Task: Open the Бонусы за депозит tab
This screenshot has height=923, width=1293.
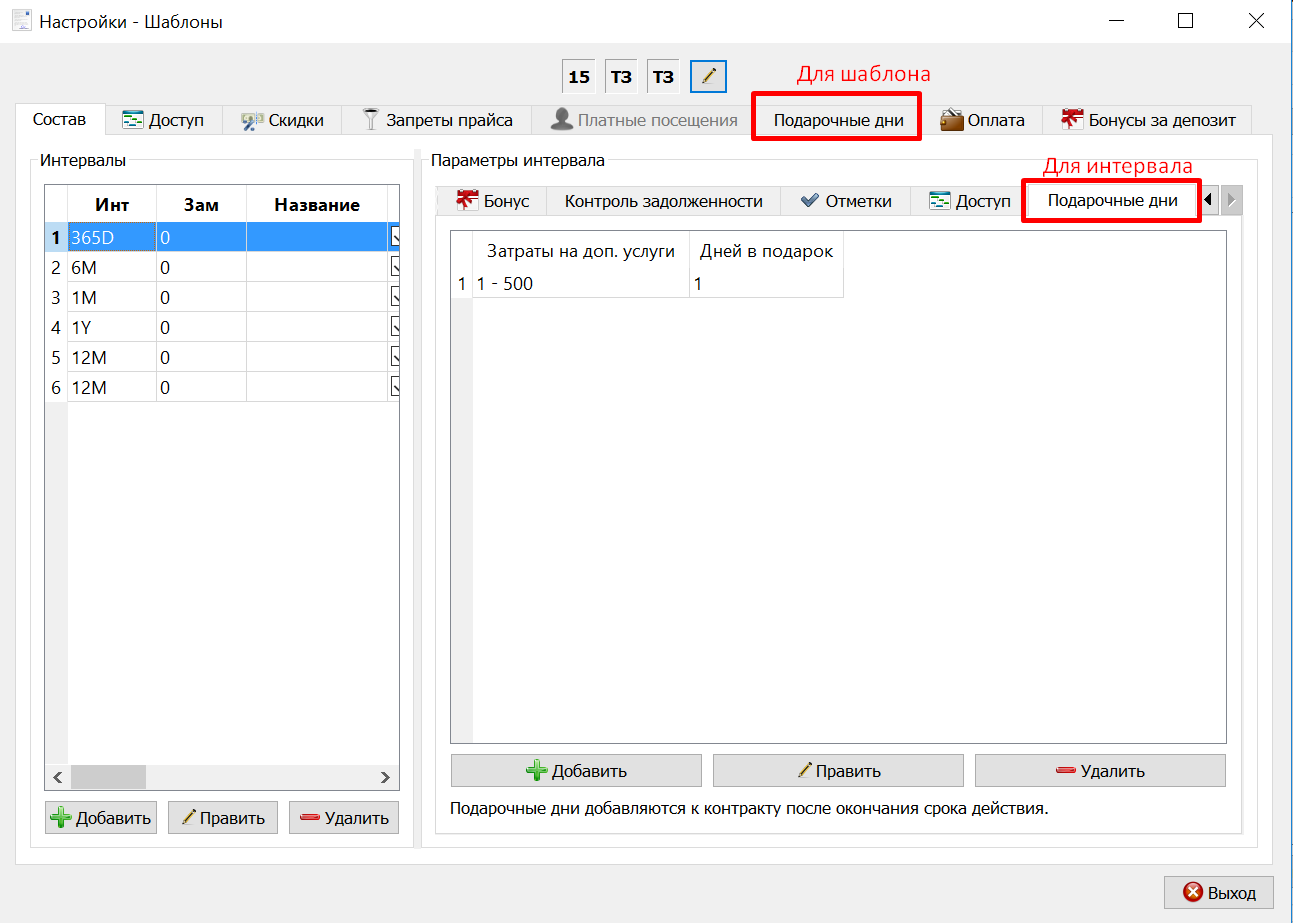Action: point(1148,120)
